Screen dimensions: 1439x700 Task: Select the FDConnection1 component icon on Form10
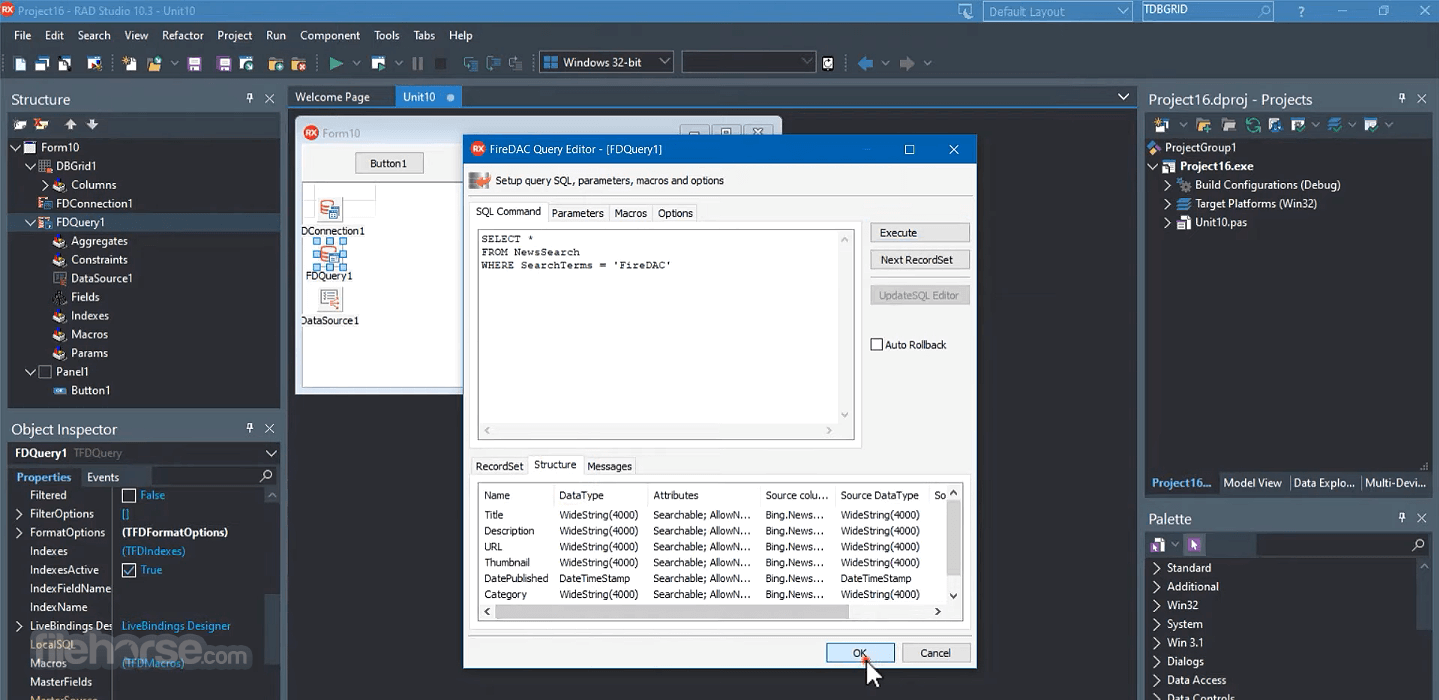point(330,209)
